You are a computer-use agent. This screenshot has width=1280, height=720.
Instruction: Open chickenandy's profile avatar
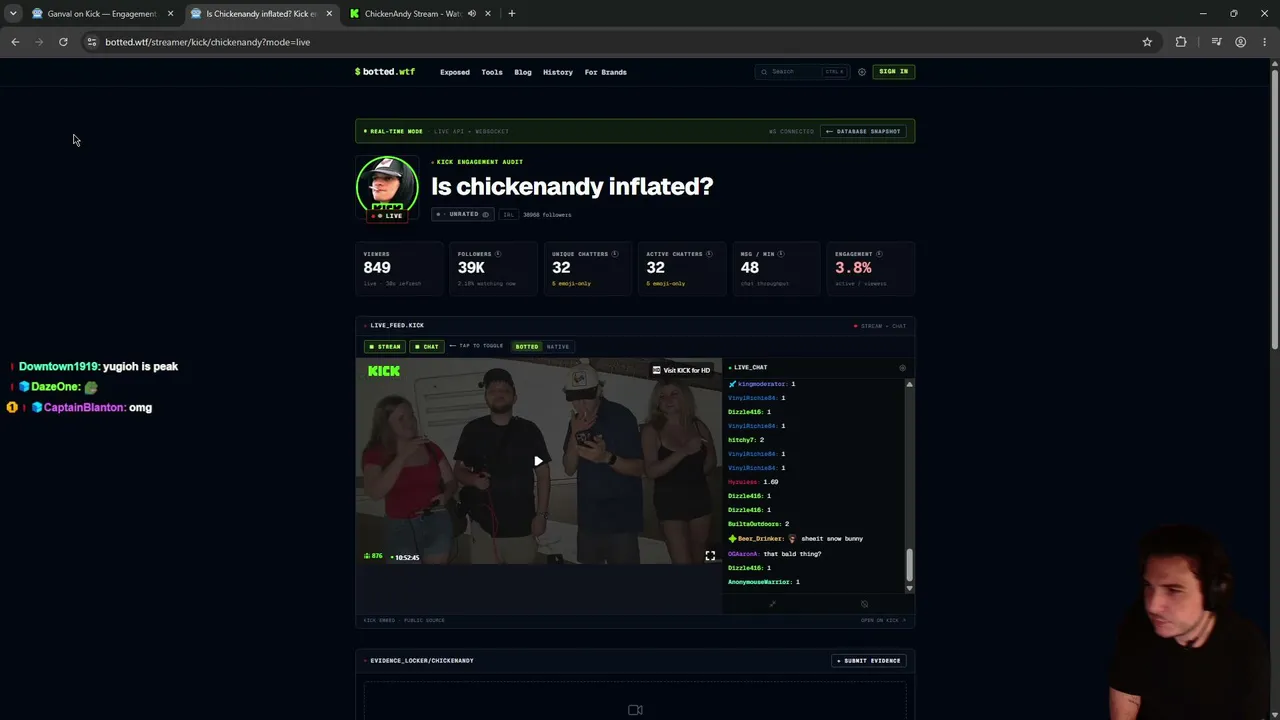click(387, 185)
